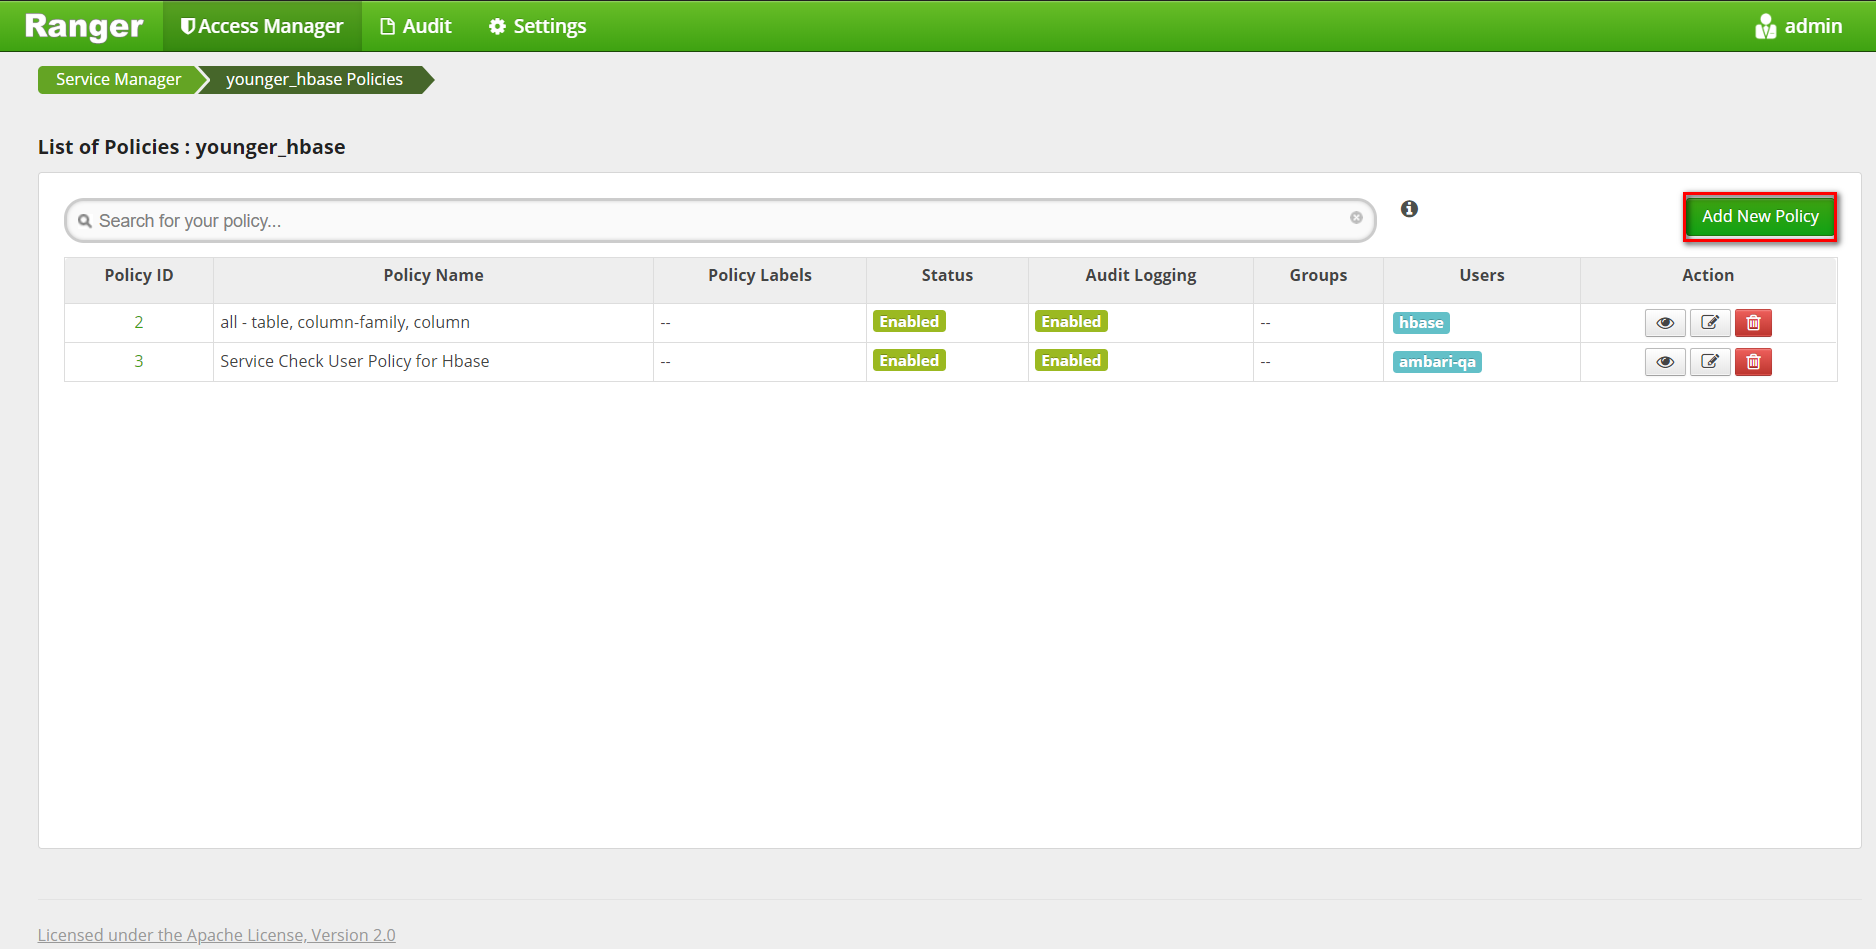Open the Licensed under Apache License link
Image resolution: width=1876 pixels, height=949 pixels.
[216, 934]
